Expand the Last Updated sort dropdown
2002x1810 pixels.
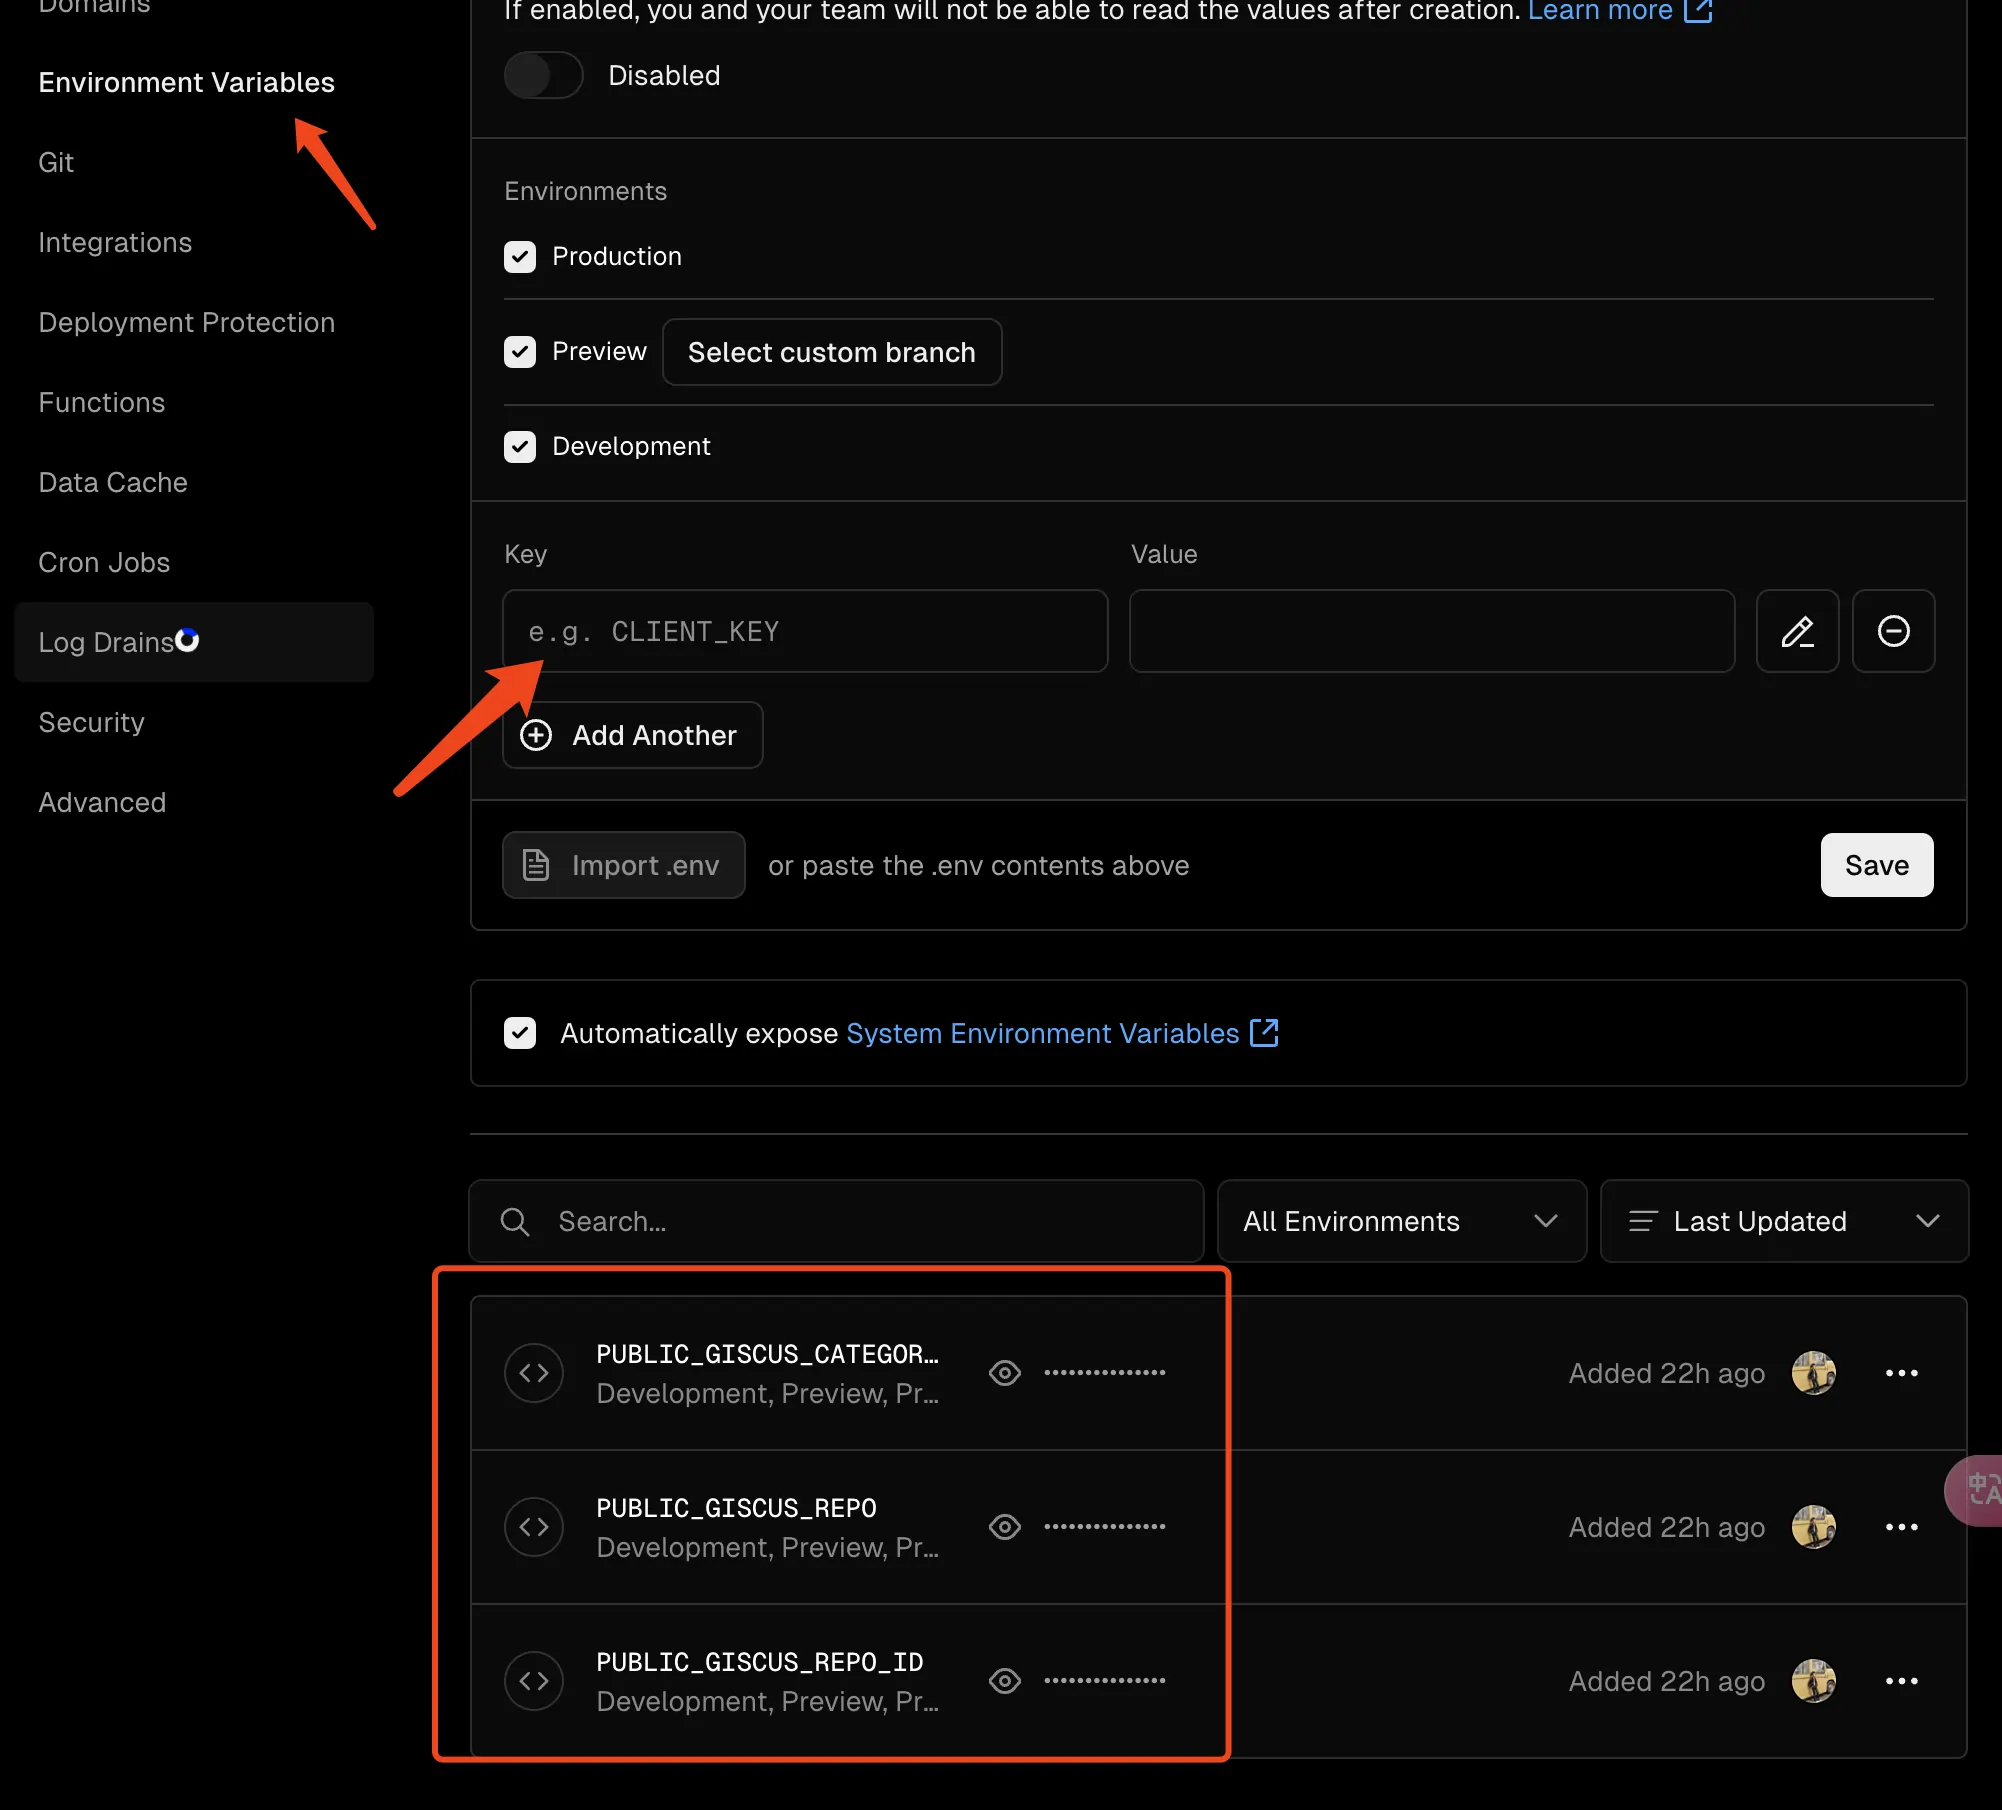[x=1785, y=1221]
